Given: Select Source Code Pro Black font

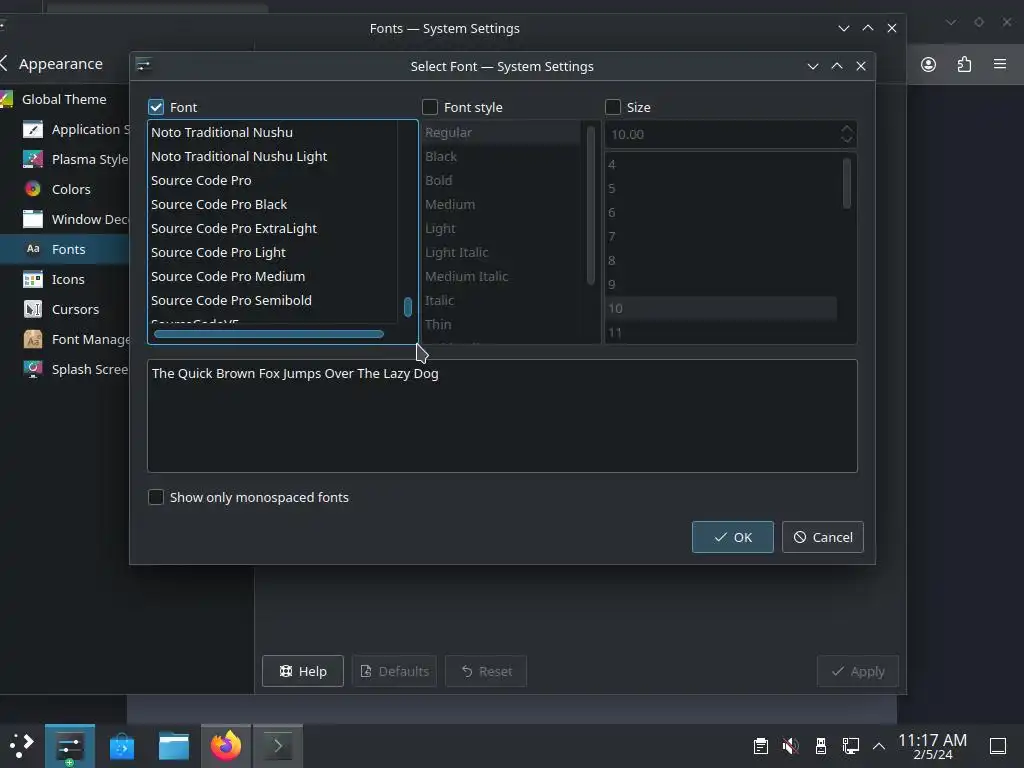Looking at the screenshot, I should [273, 204].
